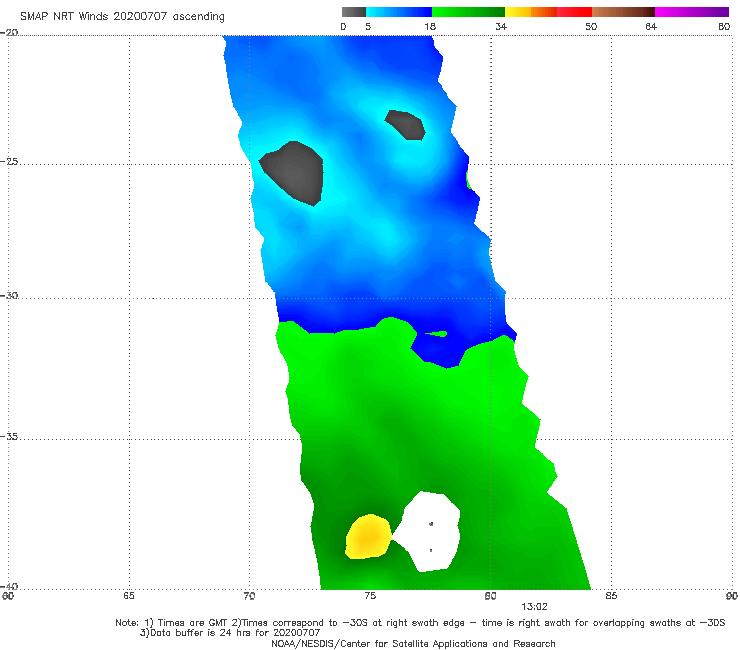This screenshot has height=650, width=740.
Task: Click the longitude label 85
Action: (x=611, y=596)
